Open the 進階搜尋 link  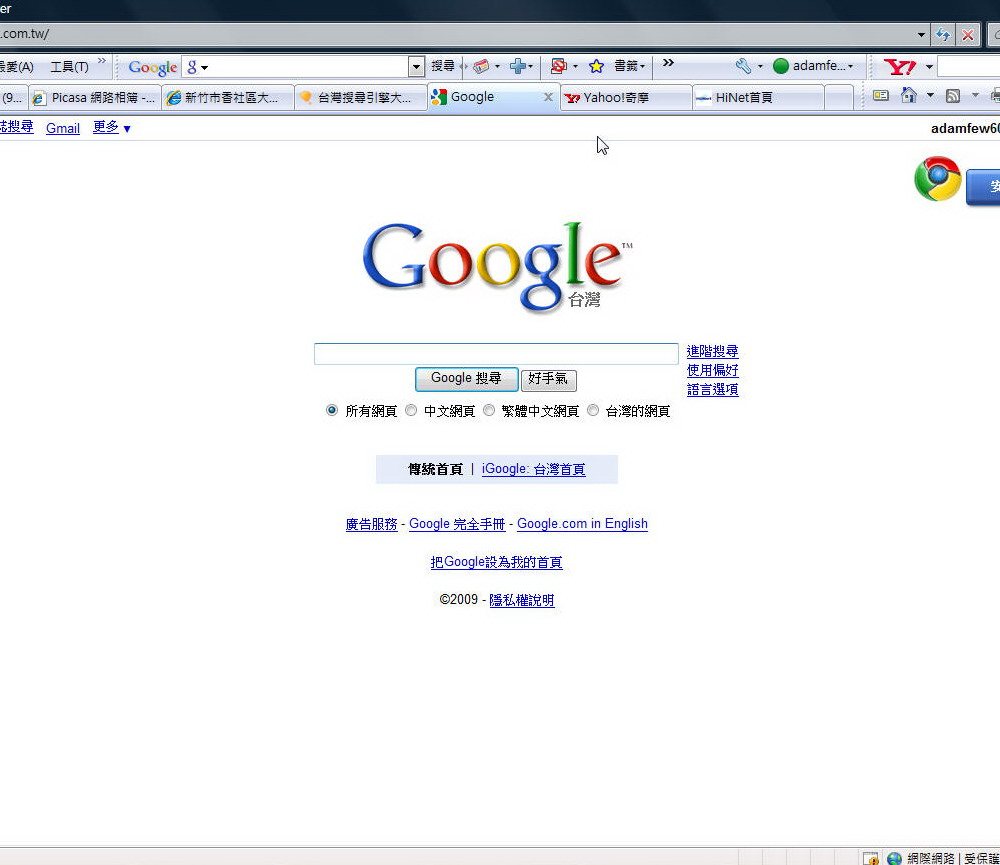(x=712, y=351)
